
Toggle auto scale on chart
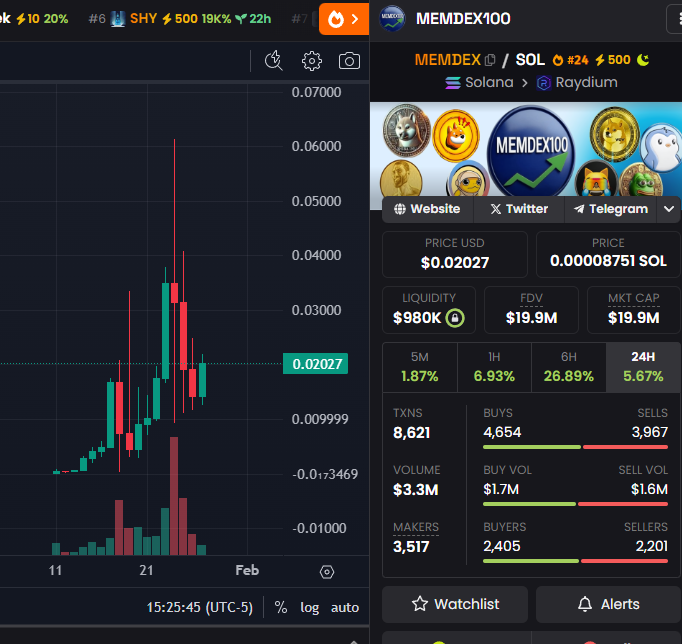pyautogui.click(x=345, y=607)
